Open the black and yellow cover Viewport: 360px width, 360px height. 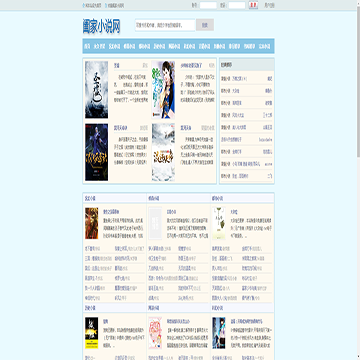(92, 333)
